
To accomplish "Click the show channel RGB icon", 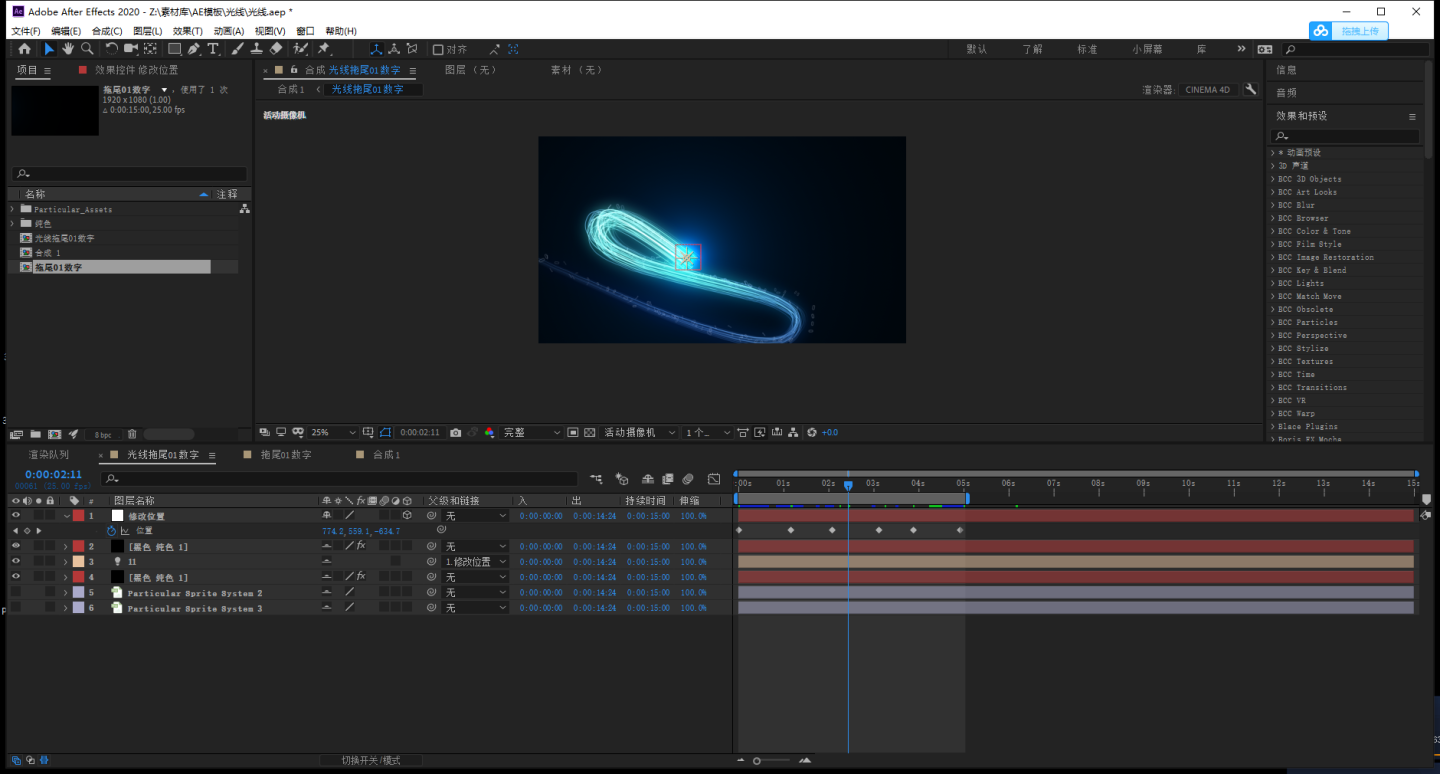I will pyautogui.click(x=489, y=433).
